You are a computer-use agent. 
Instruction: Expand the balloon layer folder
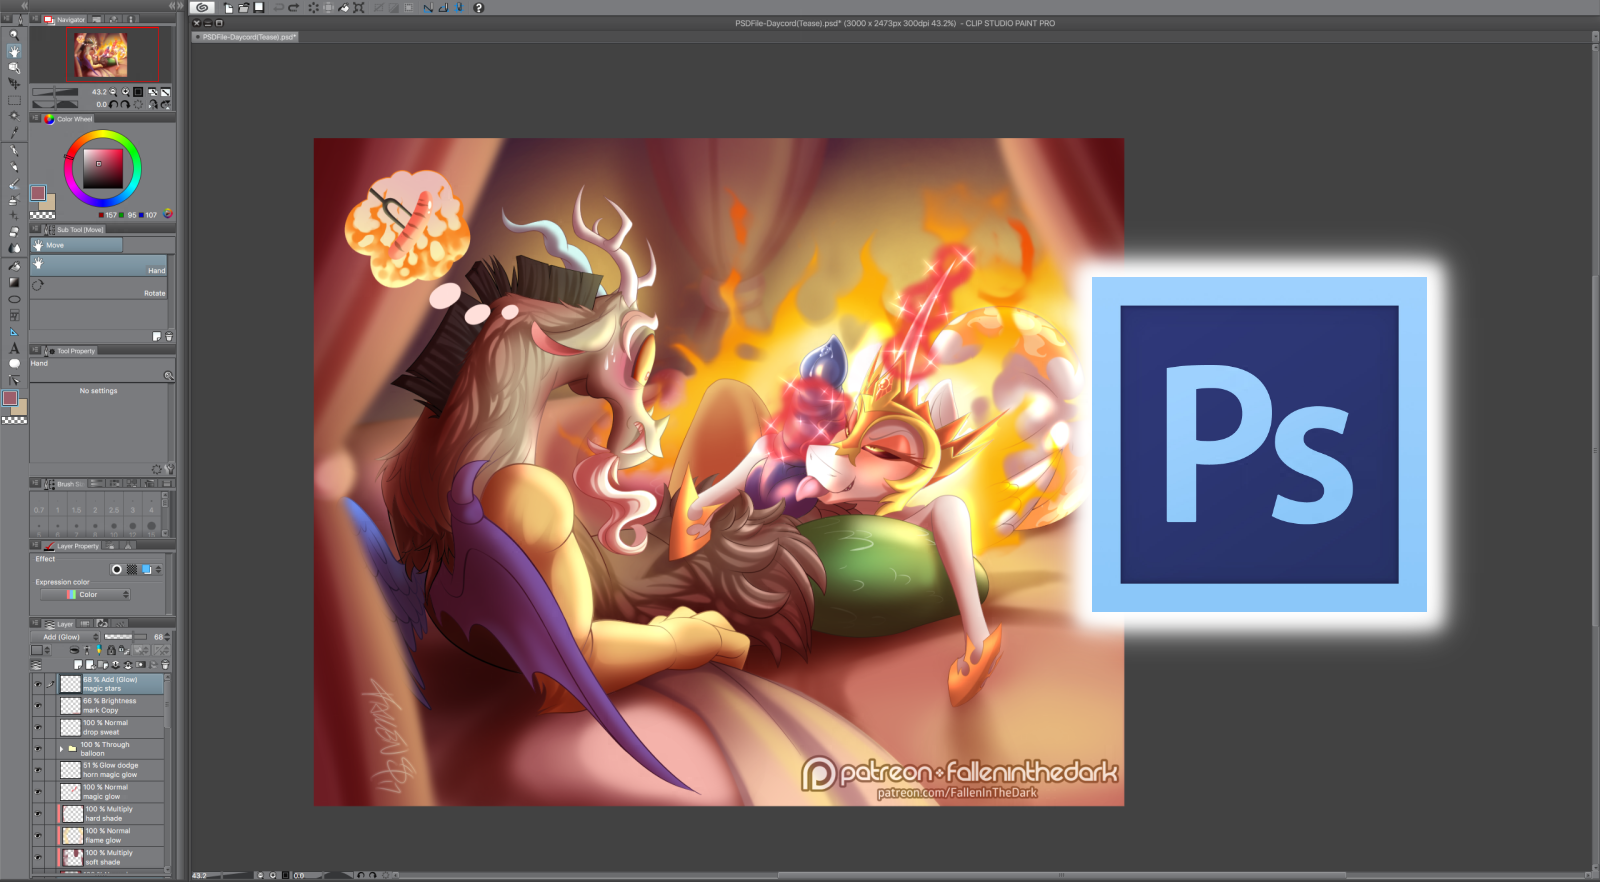click(61, 749)
